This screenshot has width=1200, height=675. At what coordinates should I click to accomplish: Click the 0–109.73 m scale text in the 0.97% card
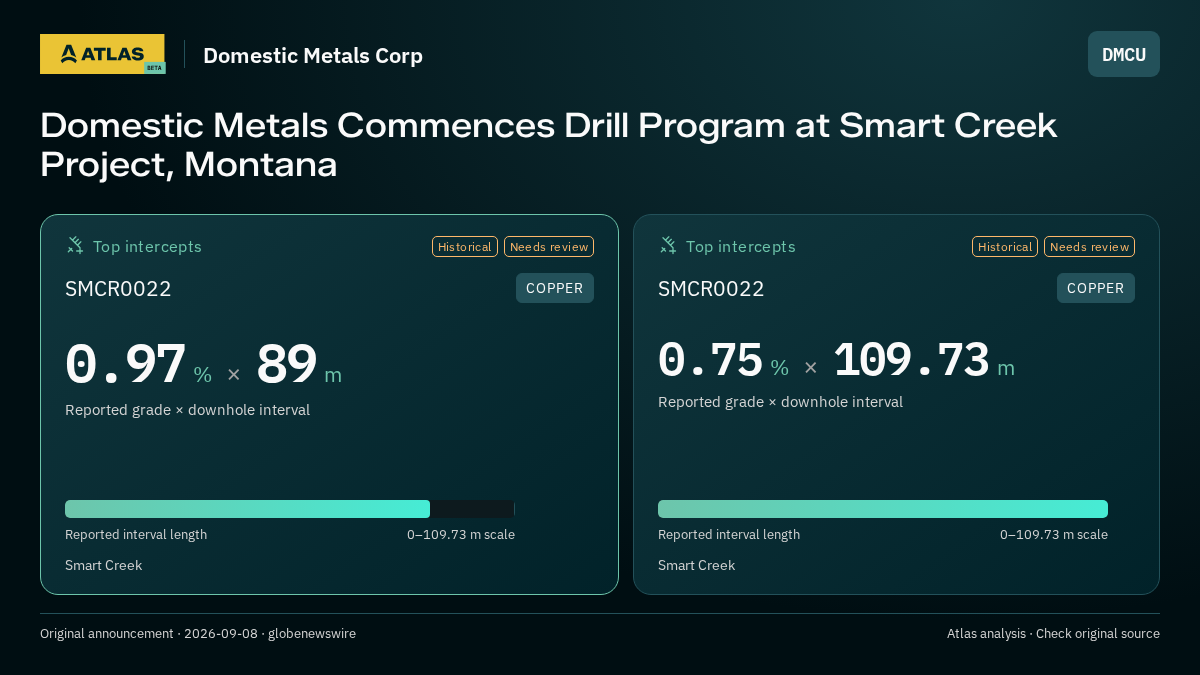[x=461, y=534]
